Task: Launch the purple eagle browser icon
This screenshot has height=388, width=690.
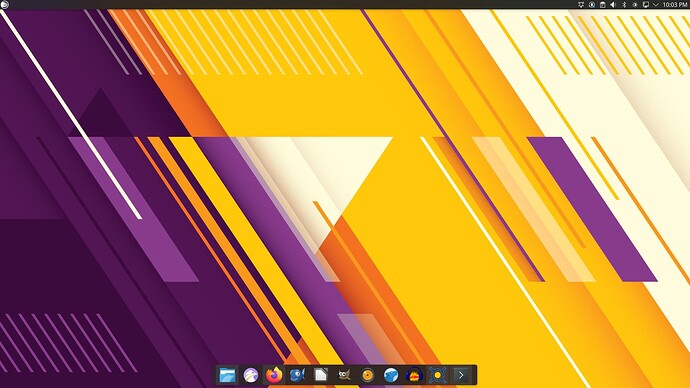Action: [x=251, y=375]
